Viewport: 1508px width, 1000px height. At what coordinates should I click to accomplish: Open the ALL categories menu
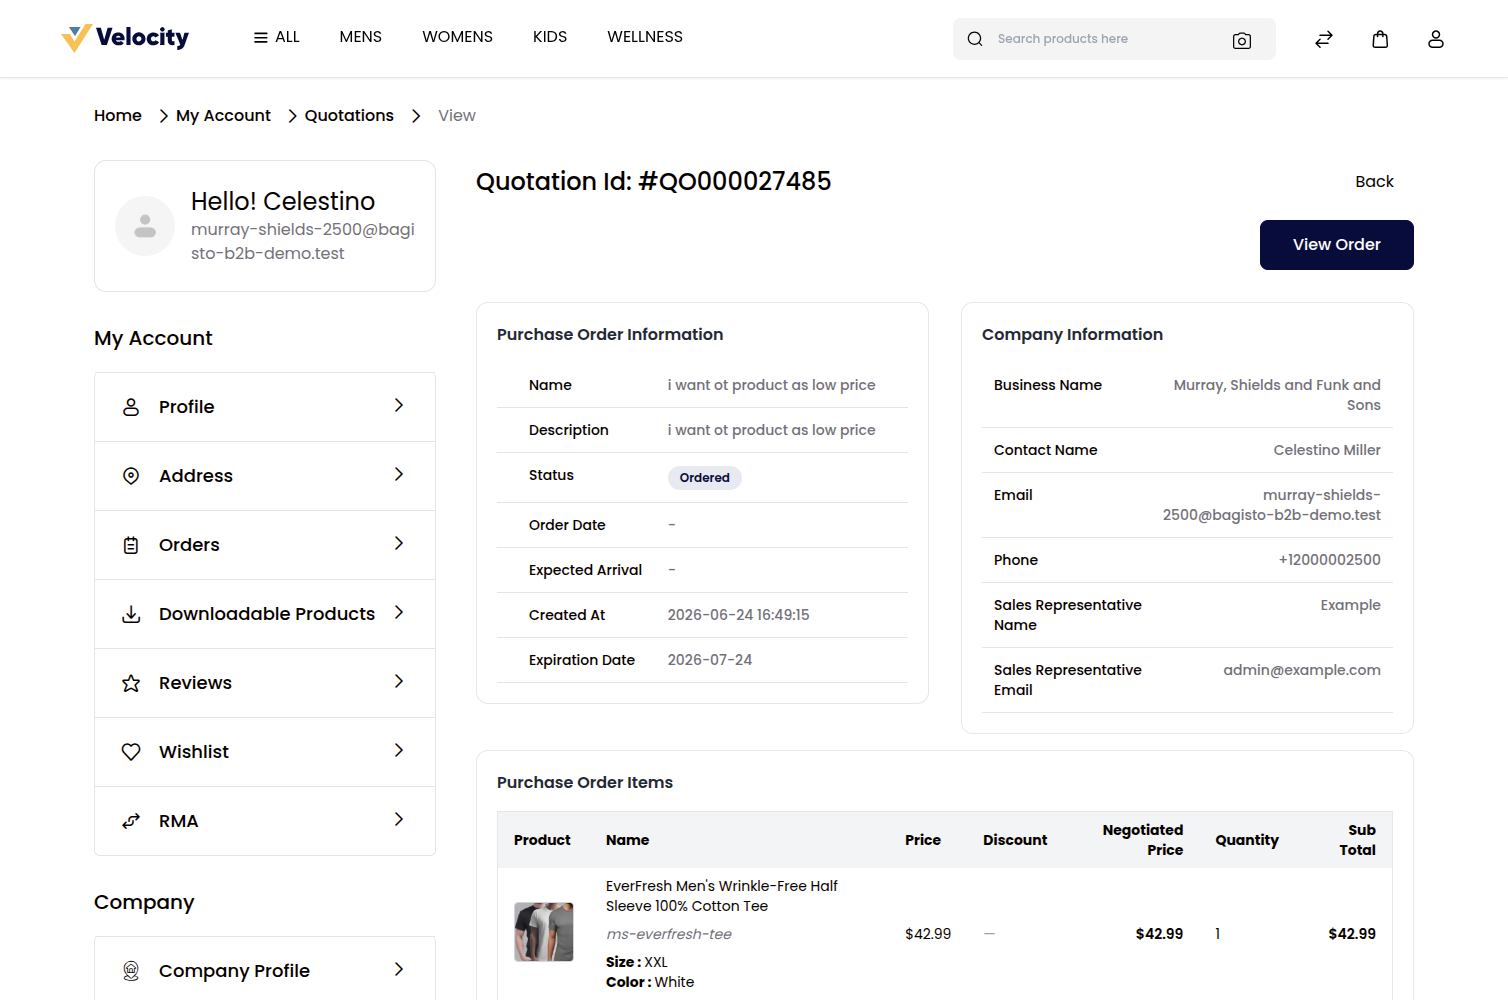tap(276, 37)
